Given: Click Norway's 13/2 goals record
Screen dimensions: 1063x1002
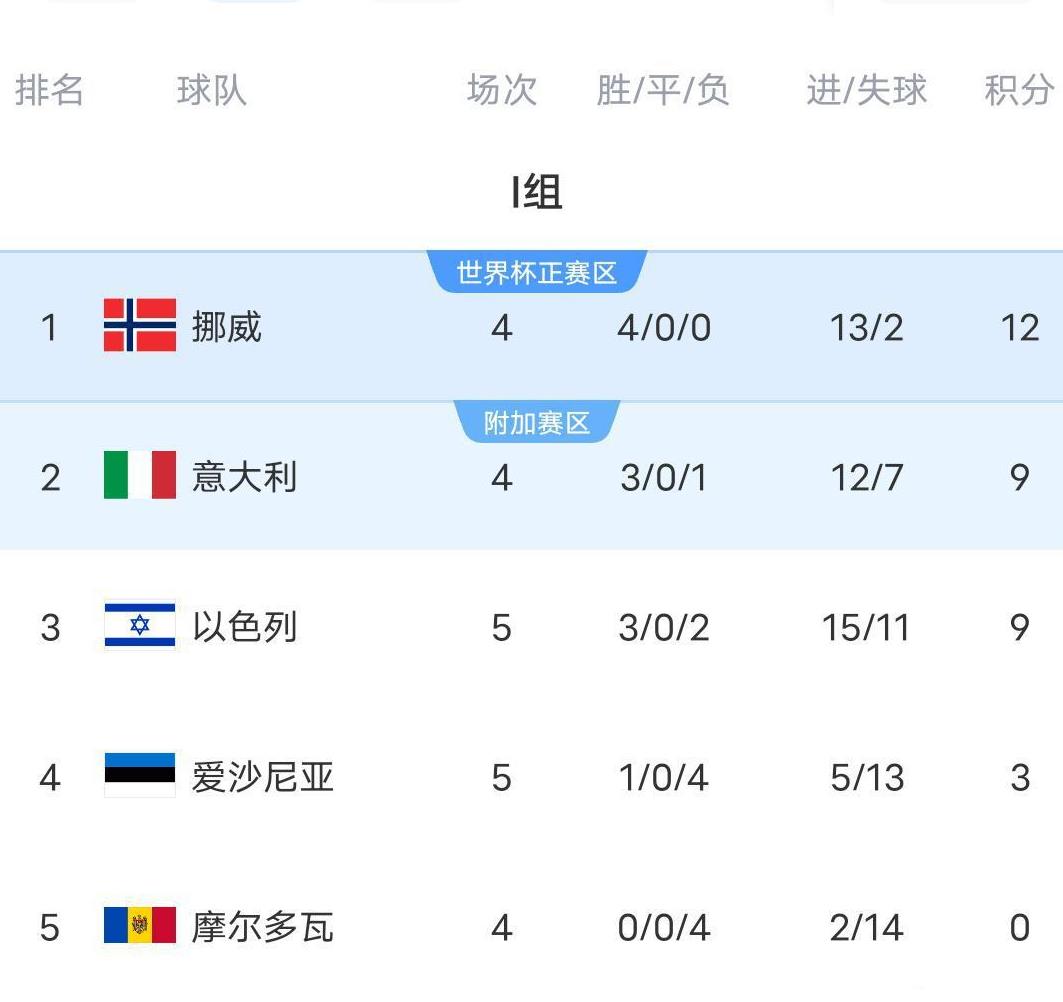Looking at the screenshot, I should coord(866,328).
